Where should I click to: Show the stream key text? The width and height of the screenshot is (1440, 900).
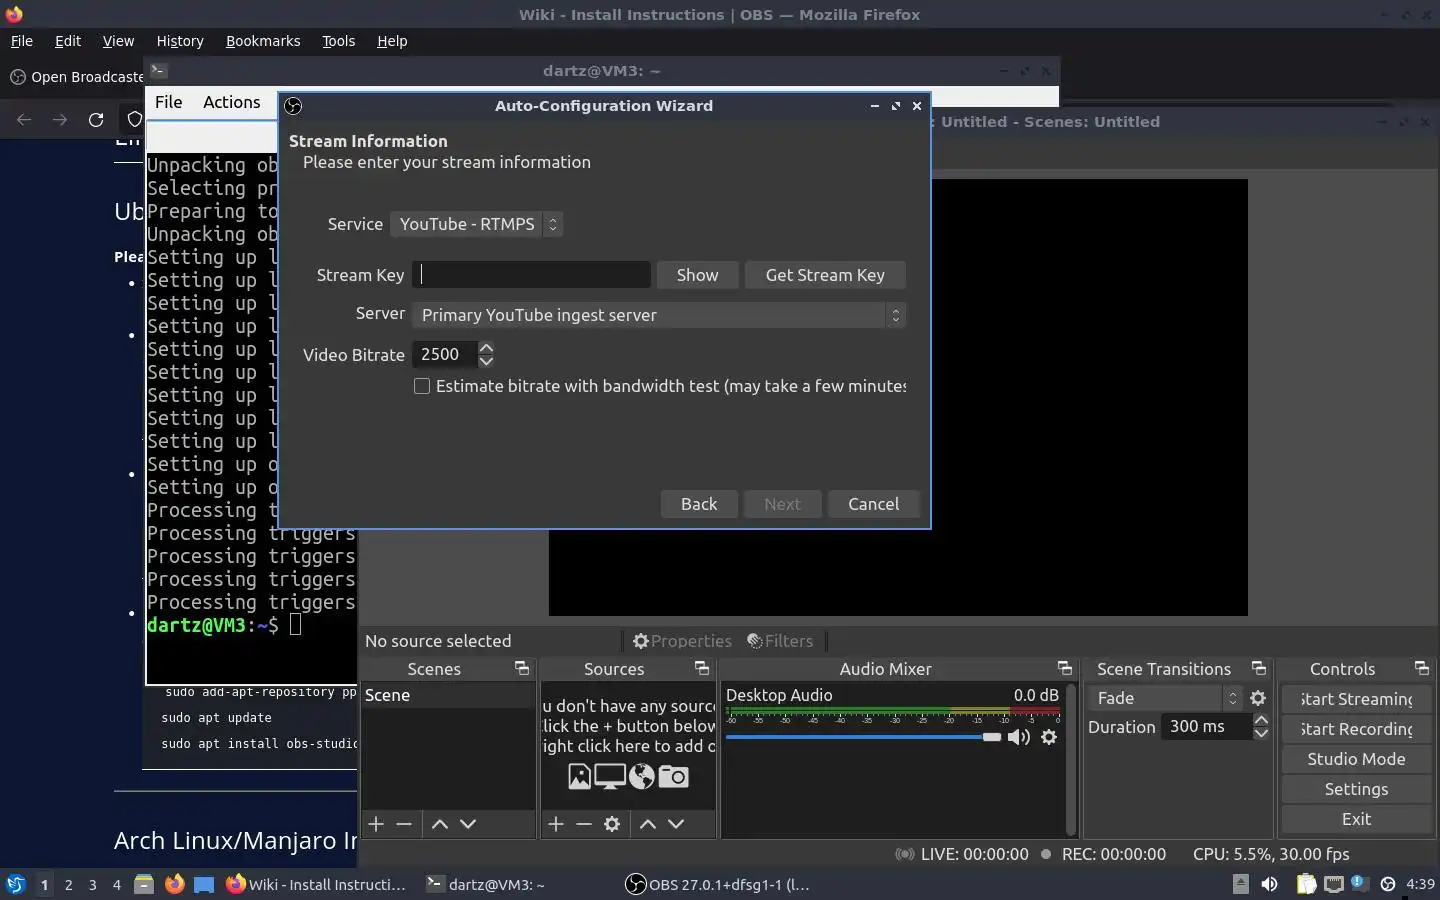point(697,275)
